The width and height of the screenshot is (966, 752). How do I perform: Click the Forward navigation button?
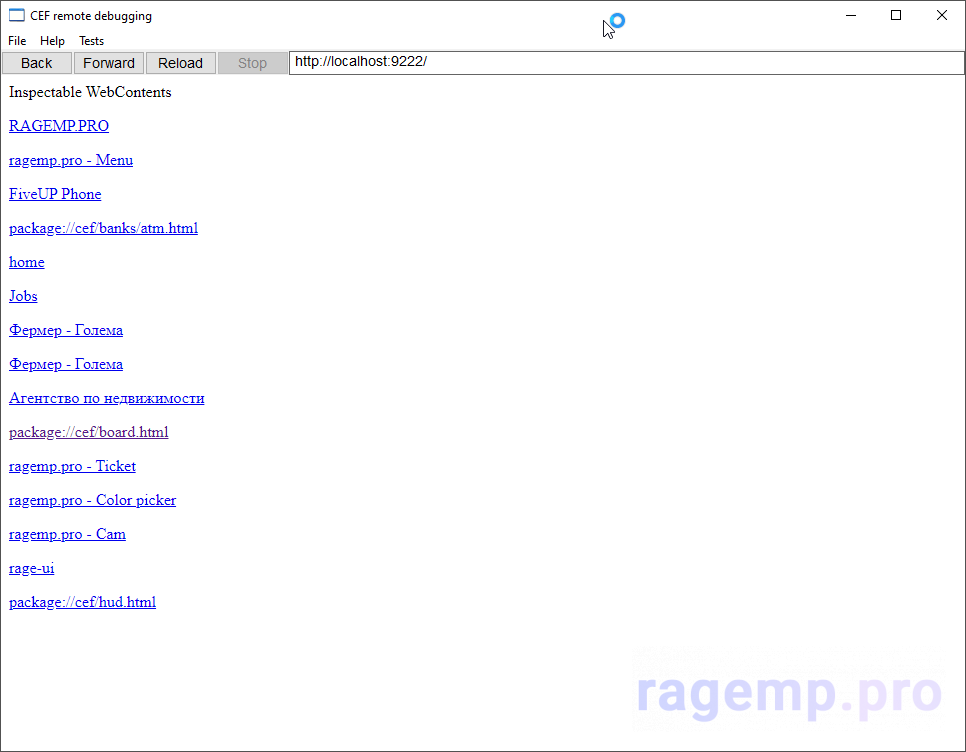pyautogui.click(x=108, y=63)
